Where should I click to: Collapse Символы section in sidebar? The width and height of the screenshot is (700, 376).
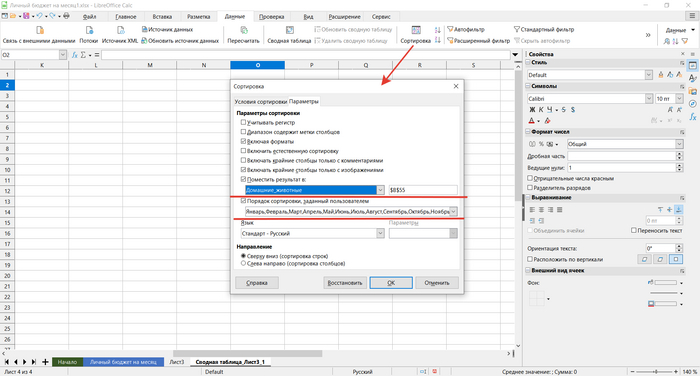click(x=528, y=86)
